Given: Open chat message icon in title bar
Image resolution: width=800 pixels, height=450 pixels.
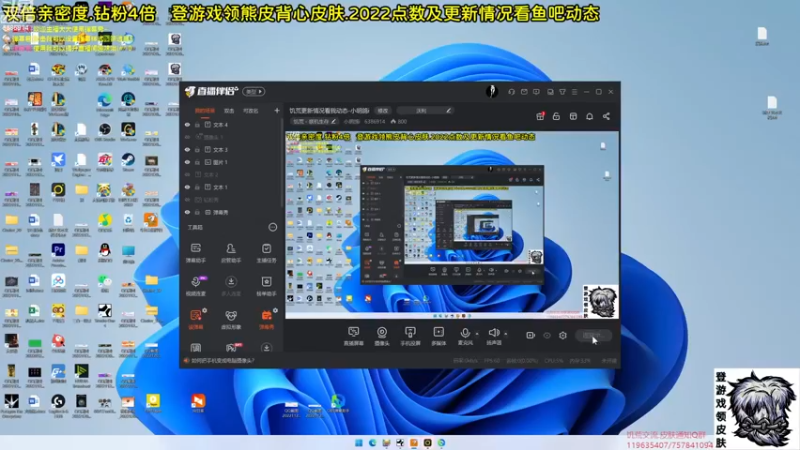Looking at the screenshot, I should [536, 92].
